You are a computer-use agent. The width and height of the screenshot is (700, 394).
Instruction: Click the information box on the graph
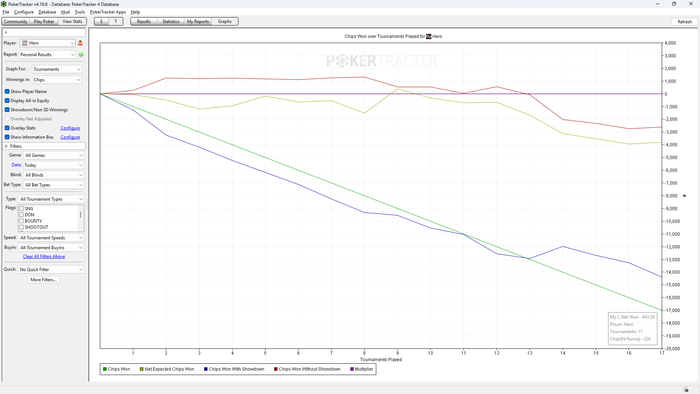[632, 328]
